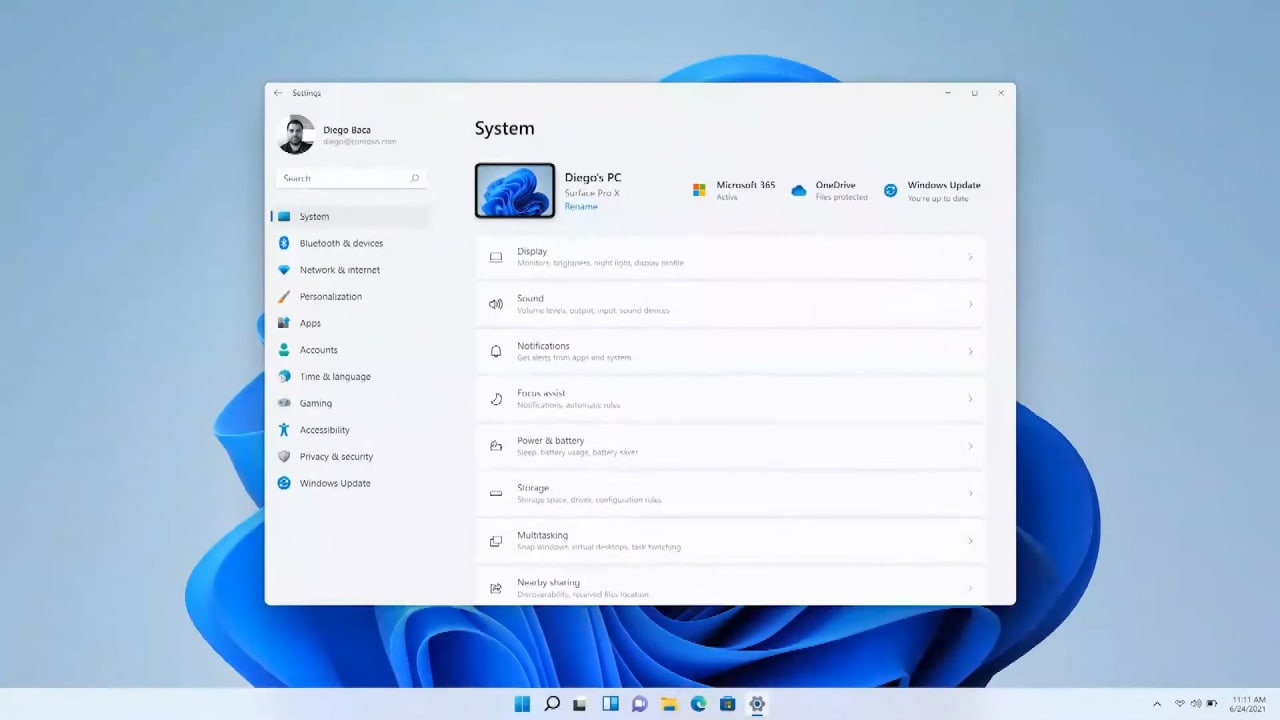Viewport: 1280px width, 720px height.
Task: Click the OneDrive cloud icon
Action: [799, 190]
